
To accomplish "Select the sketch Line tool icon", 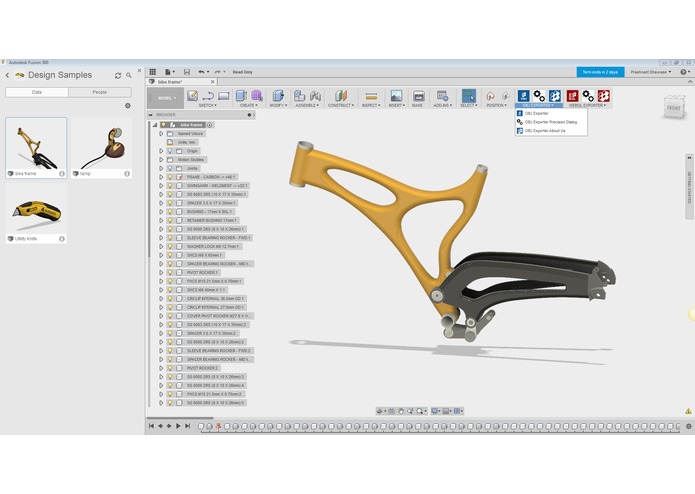I will [x=208, y=96].
